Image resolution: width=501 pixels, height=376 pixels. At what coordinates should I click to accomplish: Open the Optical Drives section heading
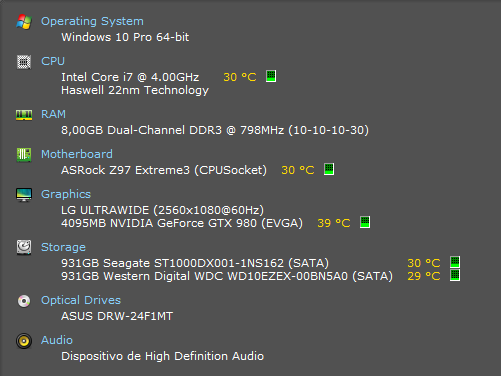pyautogui.click(x=81, y=300)
